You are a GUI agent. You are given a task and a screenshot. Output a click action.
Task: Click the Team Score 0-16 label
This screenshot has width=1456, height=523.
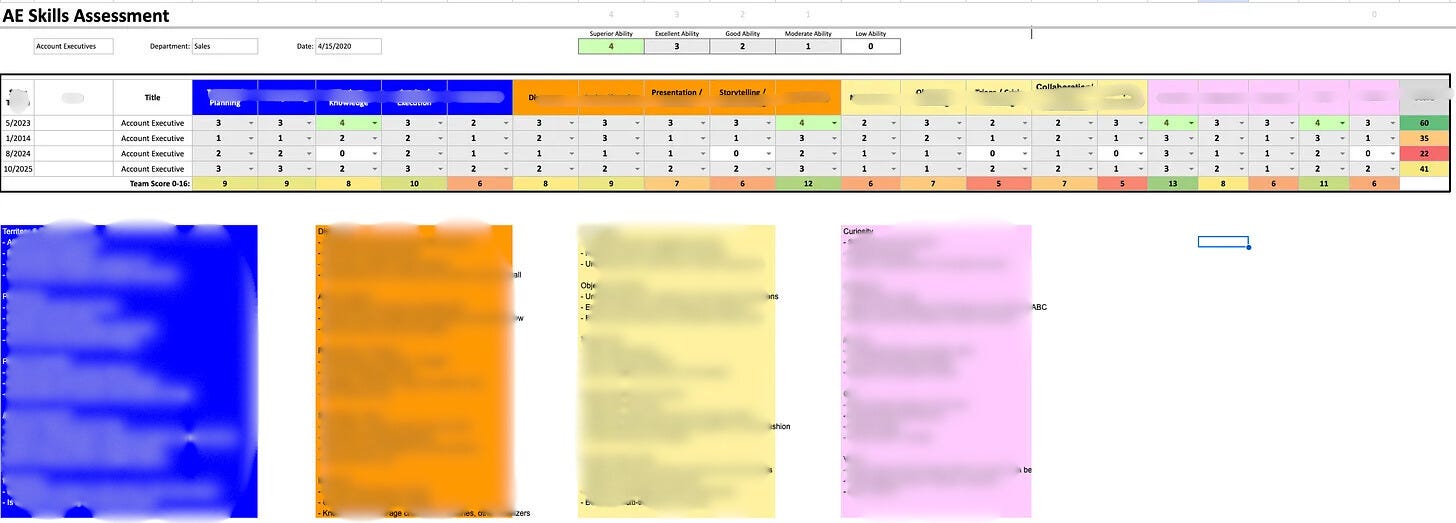[159, 184]
